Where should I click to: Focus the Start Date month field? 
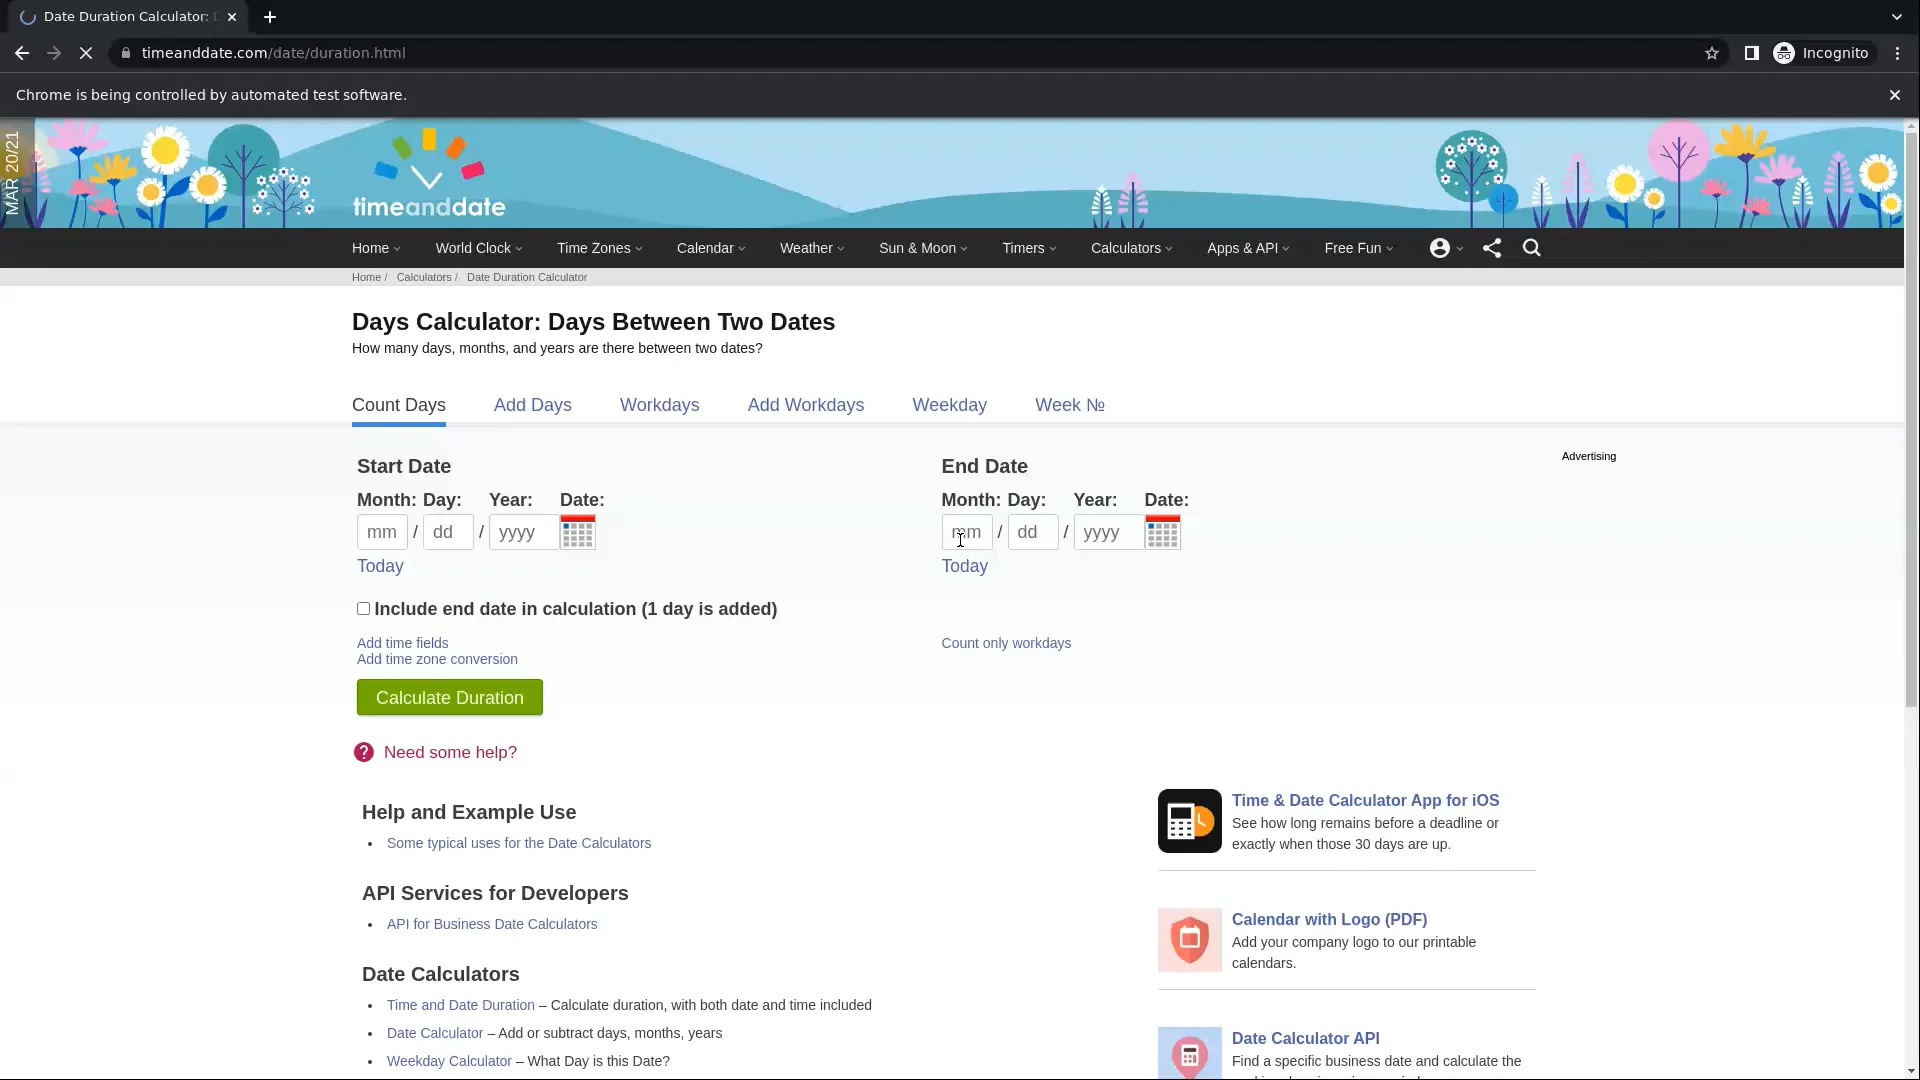[x=382, y=532]
